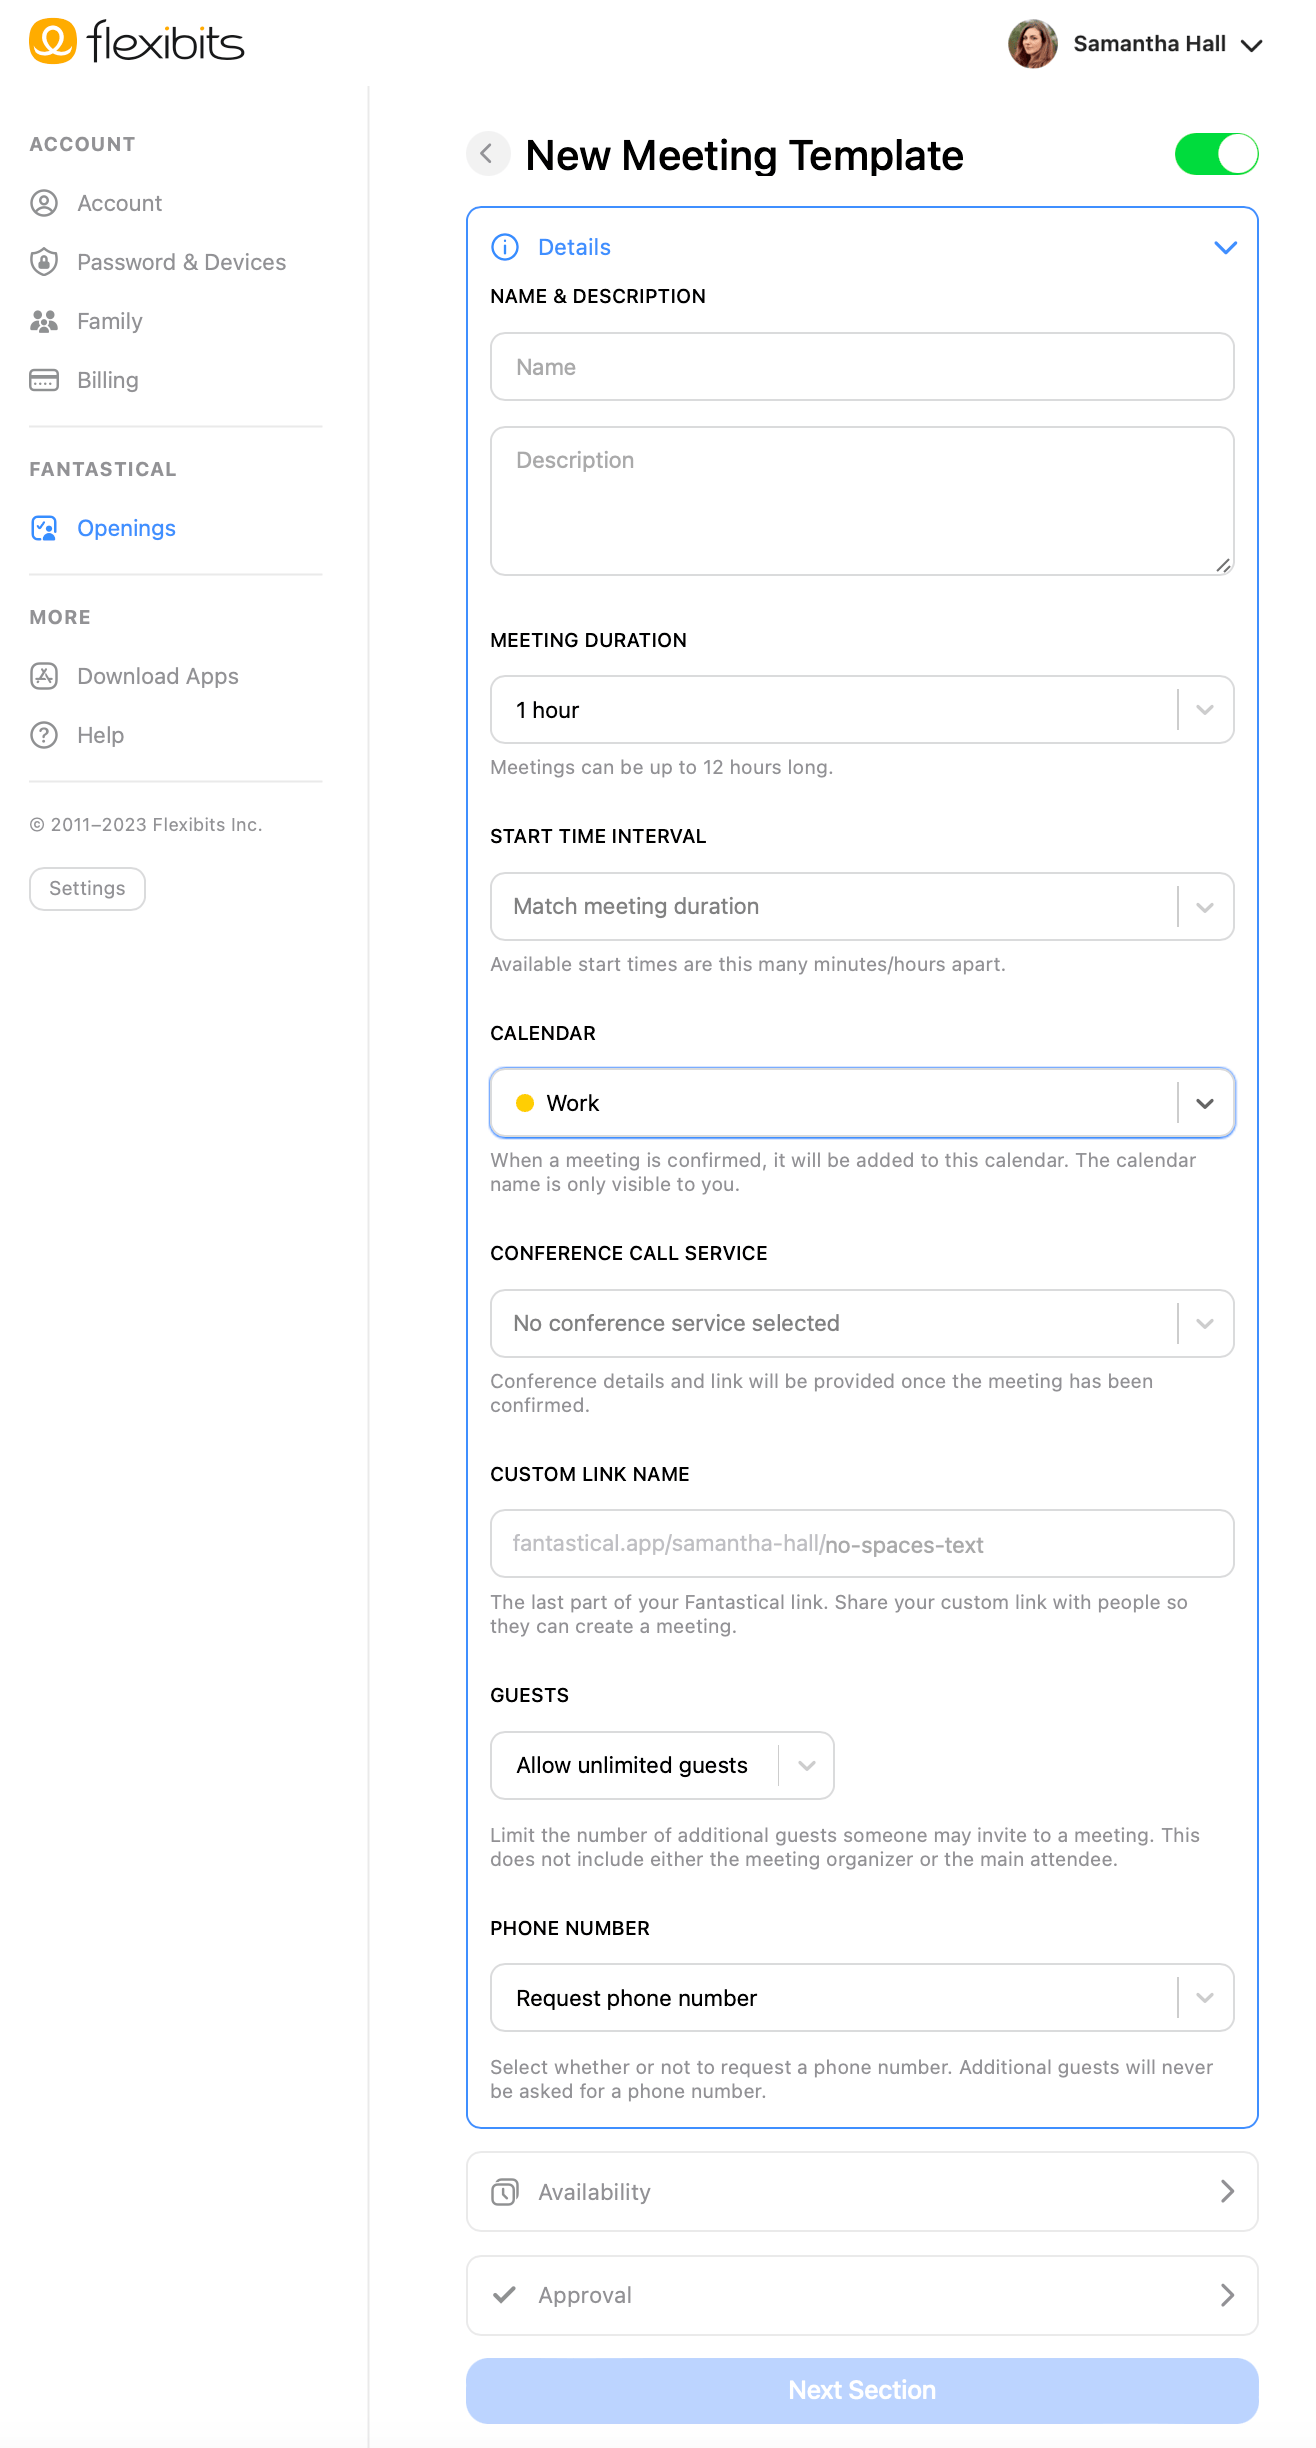1316x2448 pixels.
Task: Click the Availability section label
Action: (594, 2192)
